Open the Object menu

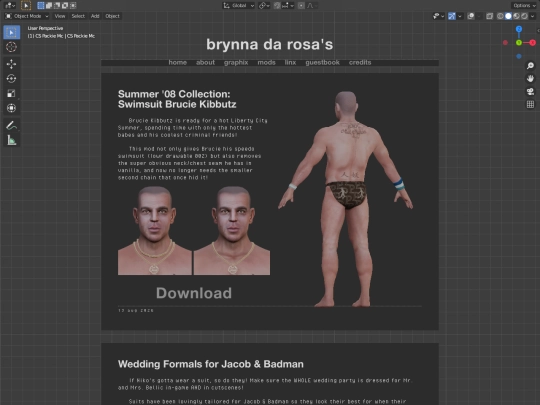click(112, 16)
